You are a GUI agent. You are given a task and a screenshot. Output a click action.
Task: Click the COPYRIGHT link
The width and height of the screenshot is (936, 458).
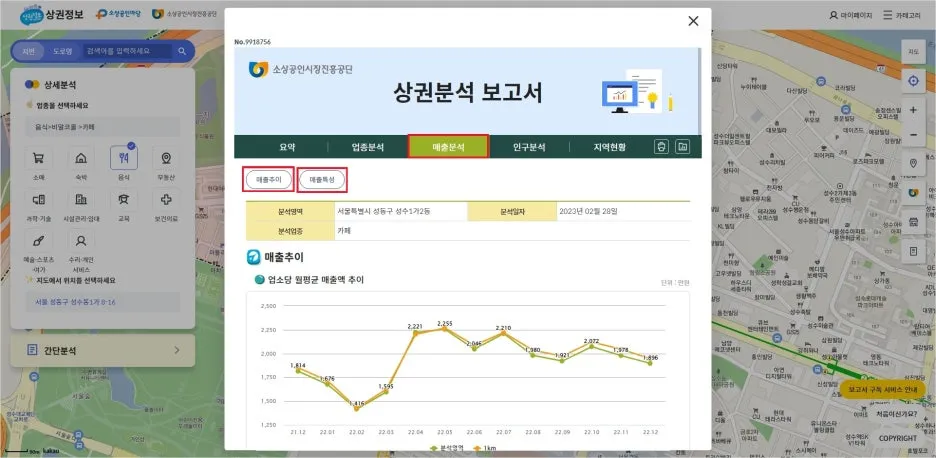click(x=898, y=438)
